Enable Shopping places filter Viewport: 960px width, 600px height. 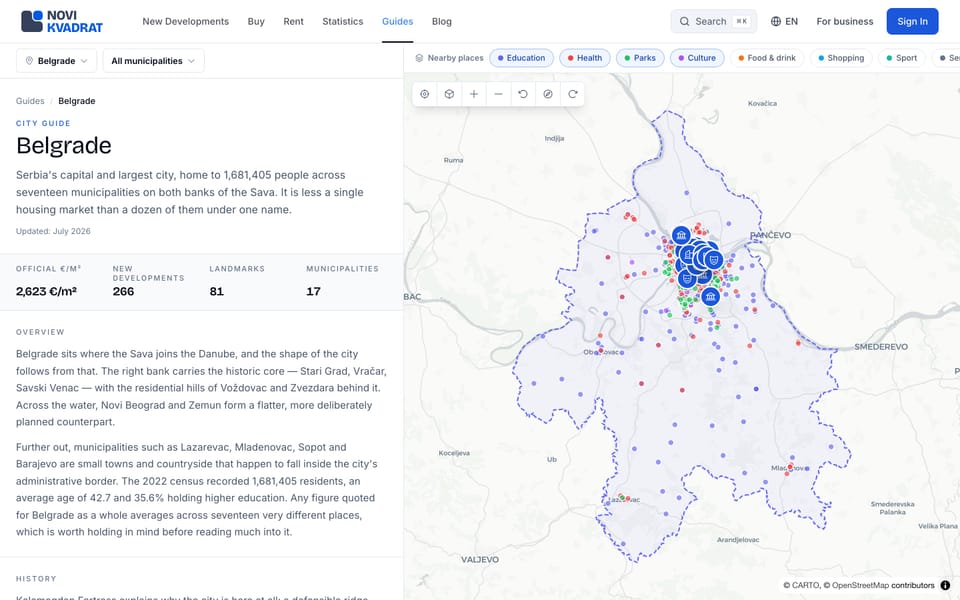(x=841, y=58)
